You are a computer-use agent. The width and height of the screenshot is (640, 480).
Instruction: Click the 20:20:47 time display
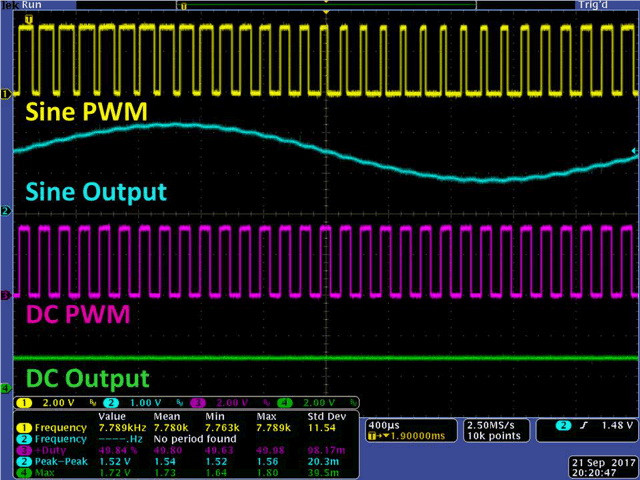coord(591,473)
